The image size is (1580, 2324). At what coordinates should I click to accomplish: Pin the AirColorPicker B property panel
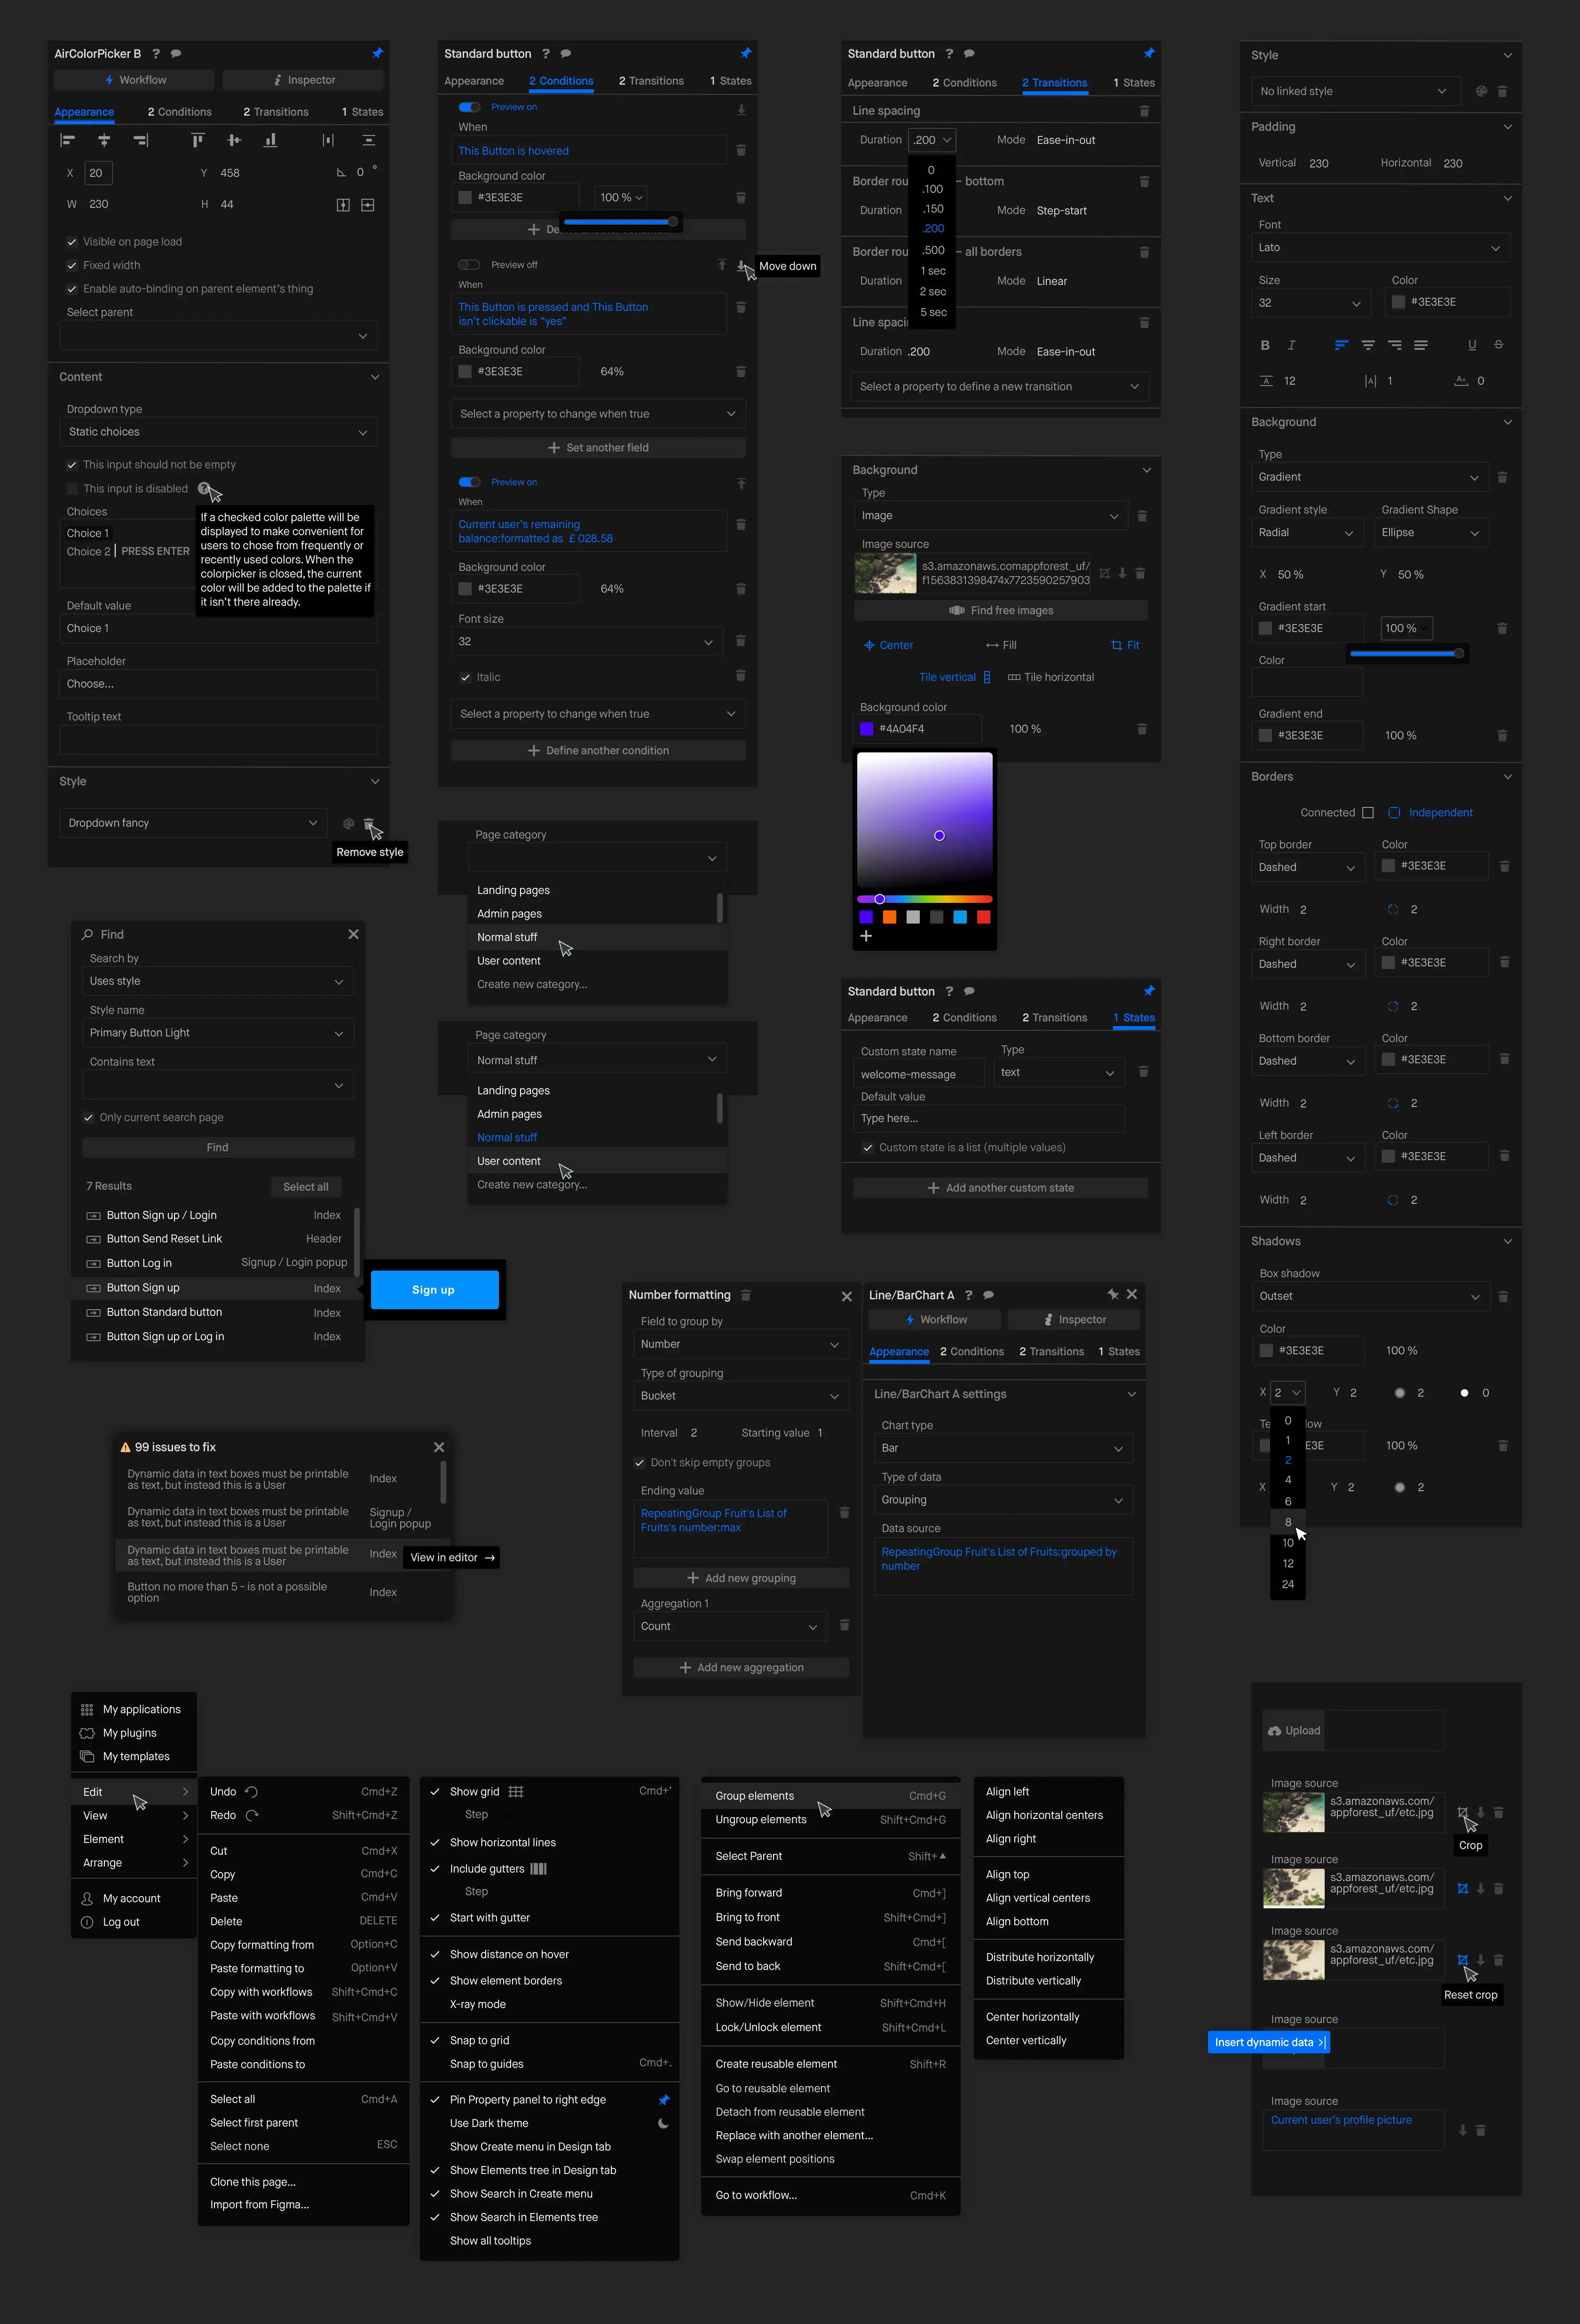[377, 53]
